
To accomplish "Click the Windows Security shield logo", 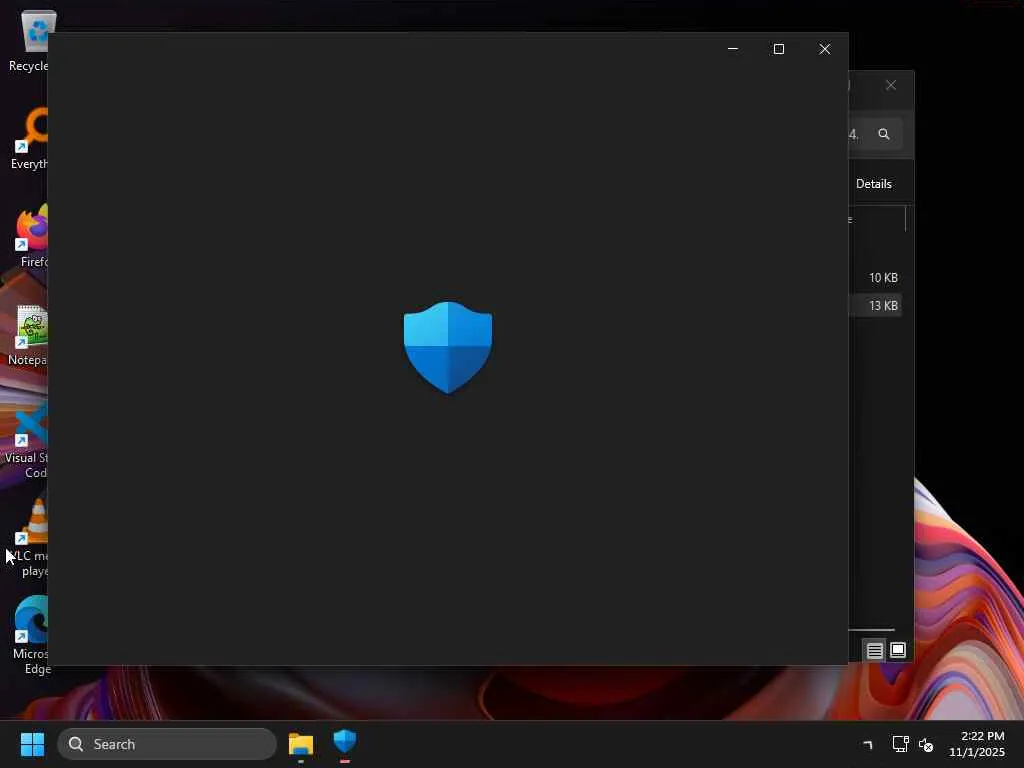I will [x=448, y=347].
